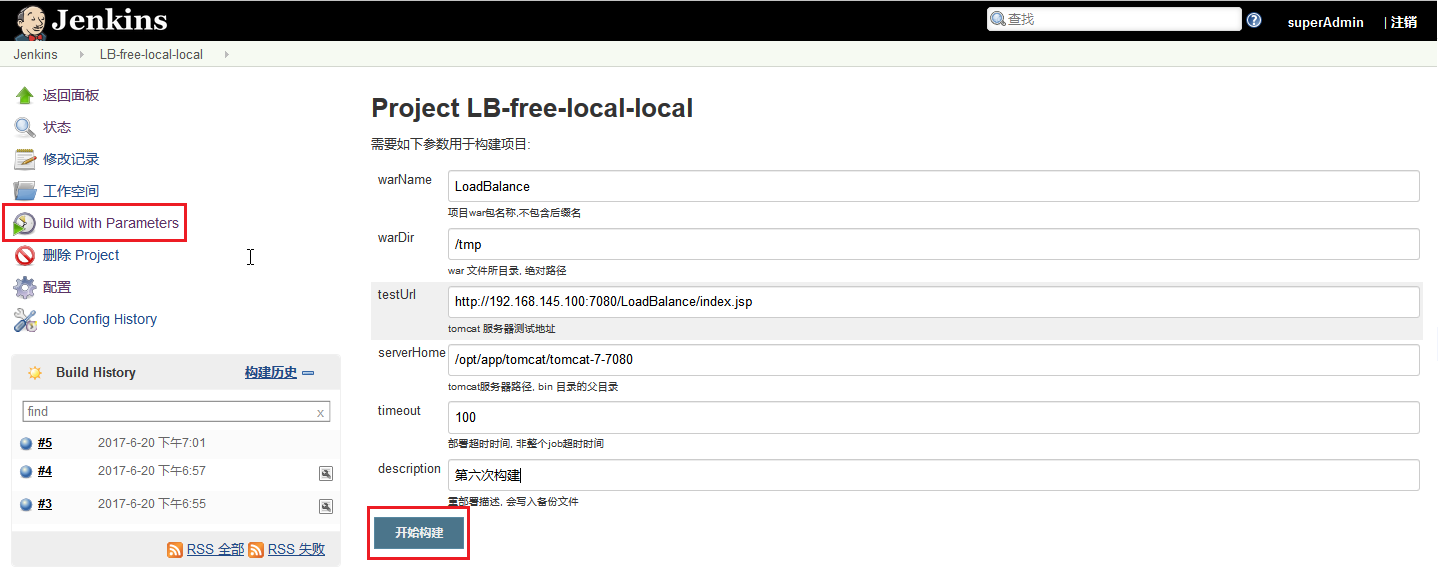Collapse Build History with minus toggle
Viewport: 1438px width, 575px height.
(x=308, y=373)
